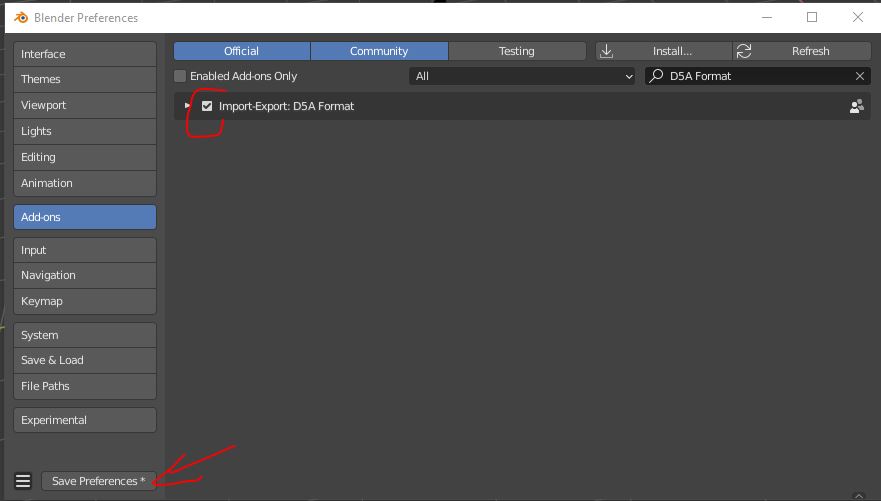Switch to the Interface preferences tab
The height and width of the screenshot is (501, 881).
coord(85,54)
